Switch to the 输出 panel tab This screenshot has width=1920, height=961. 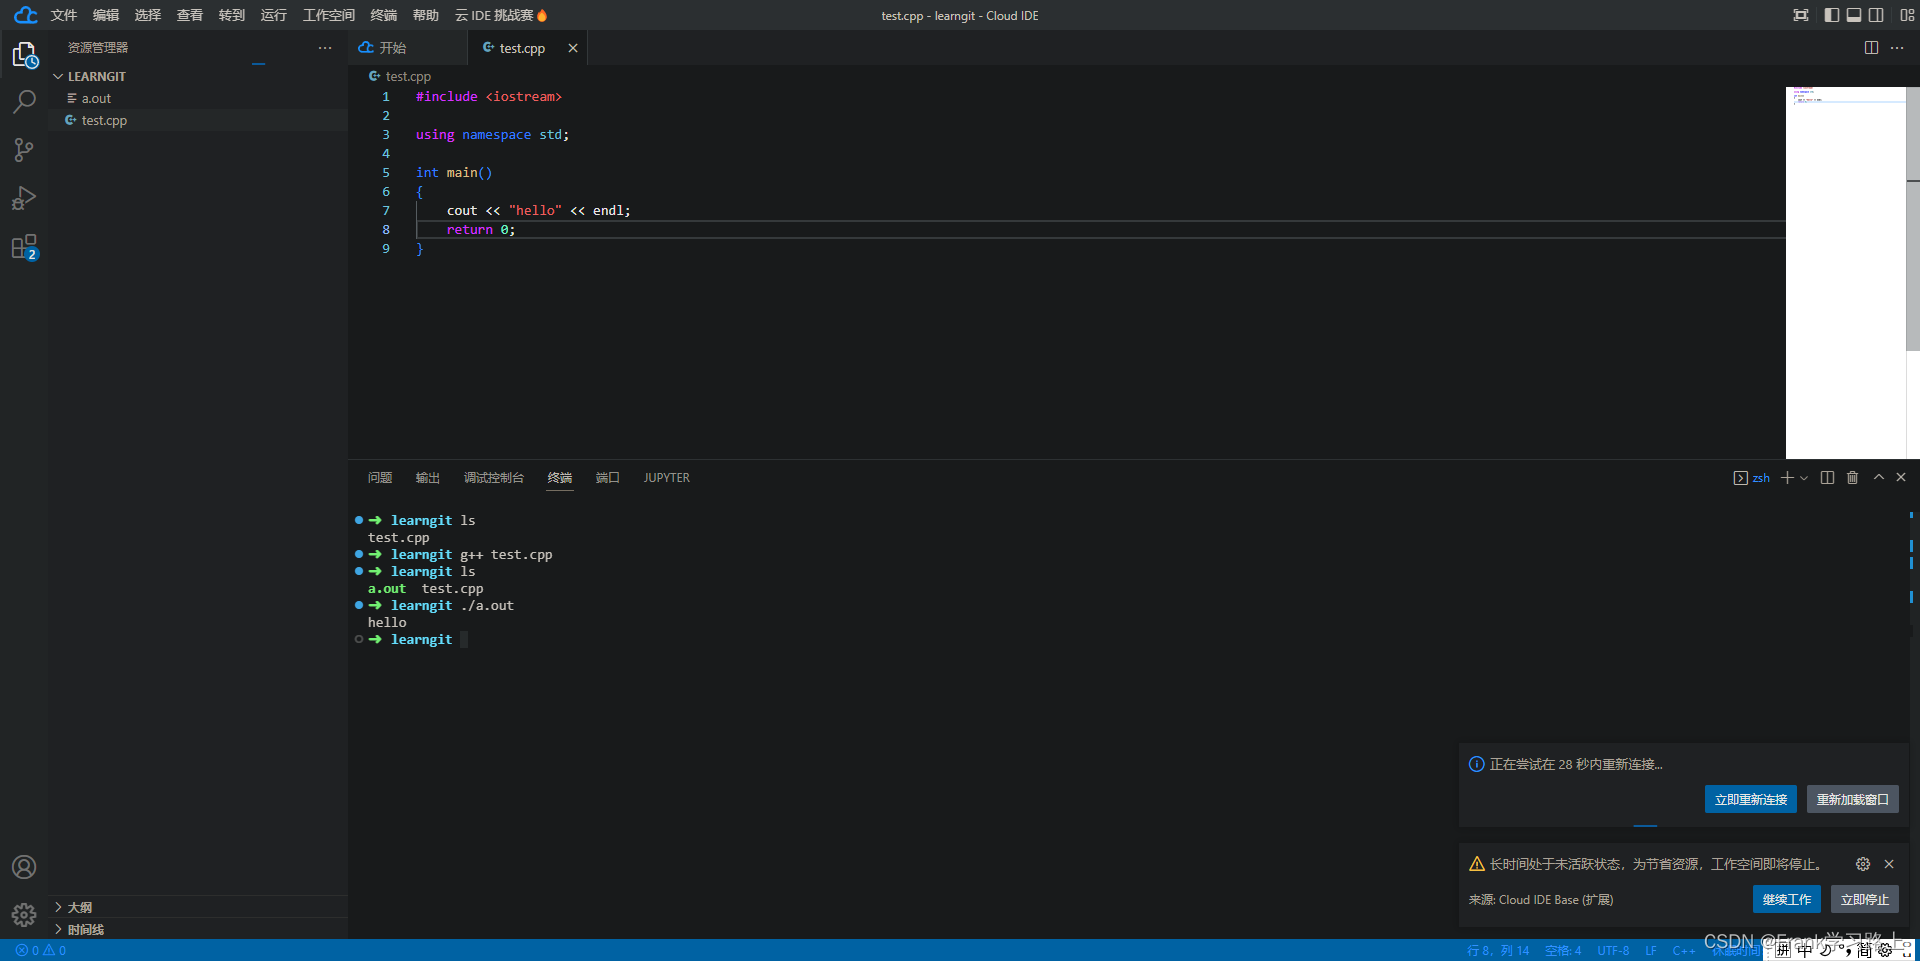pos(428,478)
